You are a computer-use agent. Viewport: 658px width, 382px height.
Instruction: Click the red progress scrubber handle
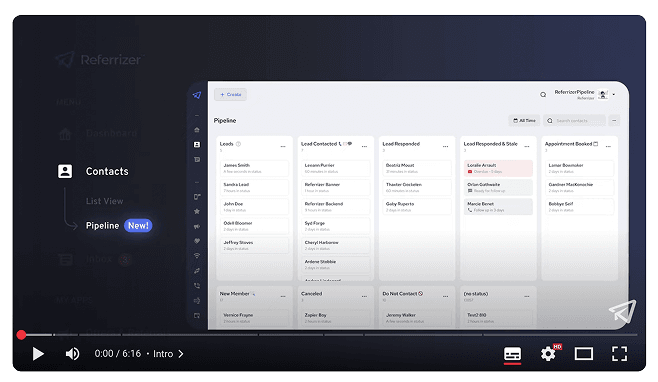point(21,335)
